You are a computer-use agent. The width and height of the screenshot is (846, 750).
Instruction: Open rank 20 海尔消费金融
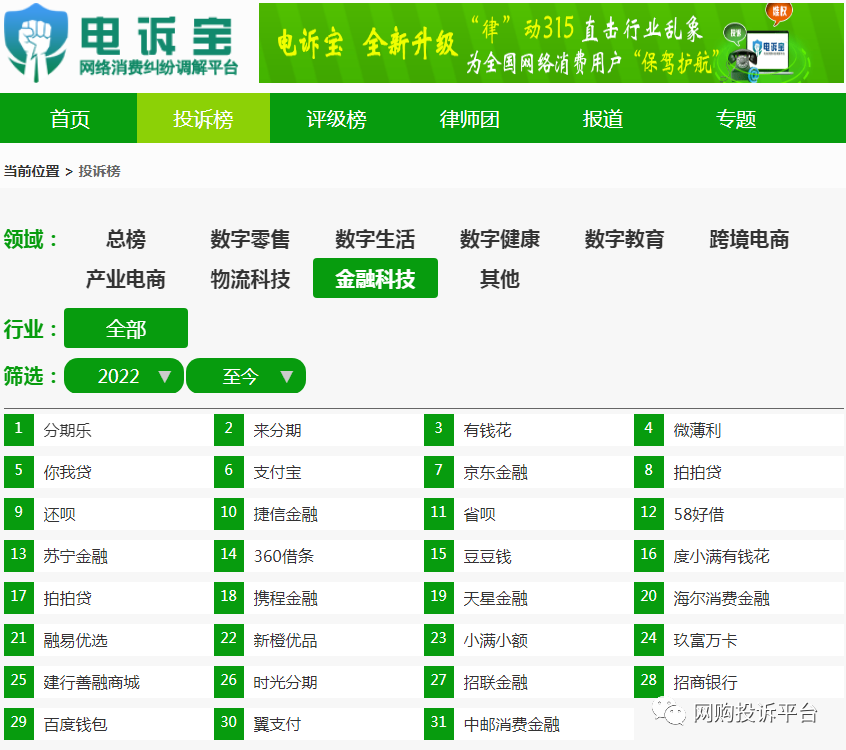737,598
